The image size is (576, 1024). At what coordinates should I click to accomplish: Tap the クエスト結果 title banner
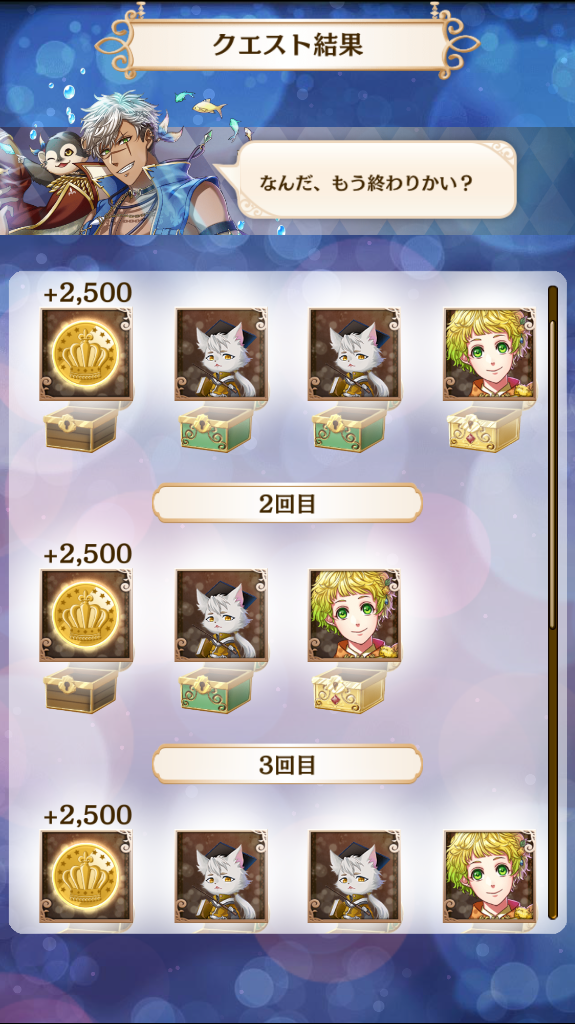click(x=287, y=44)
